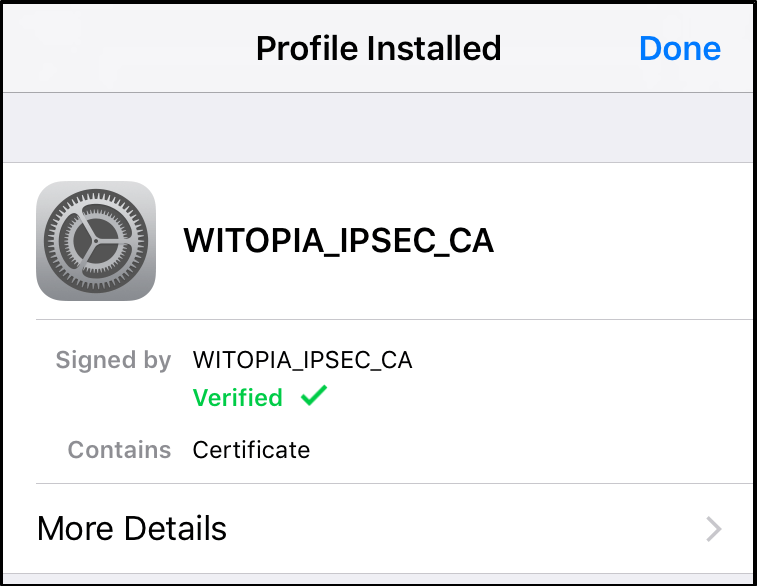This screenshot has height=586, width=757.
Task: Open the More Details row
Action: [378, 529]
